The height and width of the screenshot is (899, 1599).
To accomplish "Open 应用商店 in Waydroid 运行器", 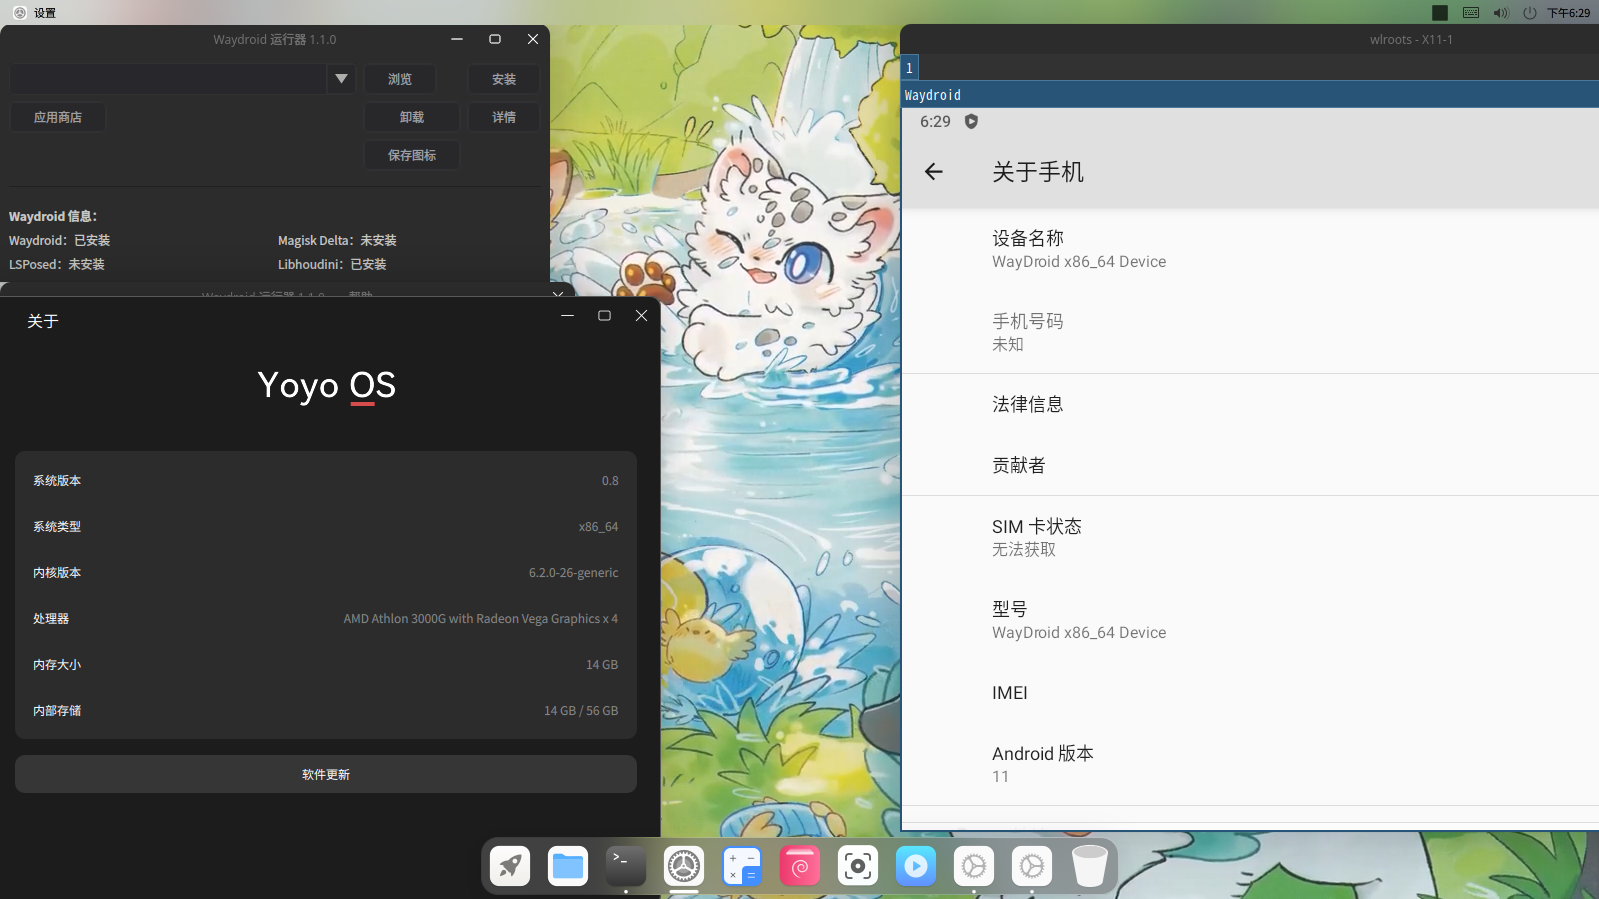I will pos(58,117).
